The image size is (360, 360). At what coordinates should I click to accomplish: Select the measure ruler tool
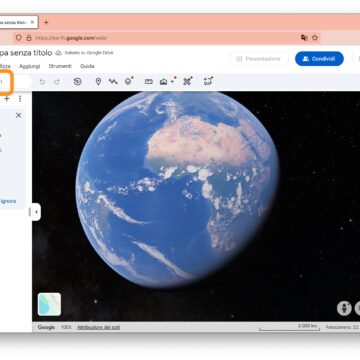(149, 81)
